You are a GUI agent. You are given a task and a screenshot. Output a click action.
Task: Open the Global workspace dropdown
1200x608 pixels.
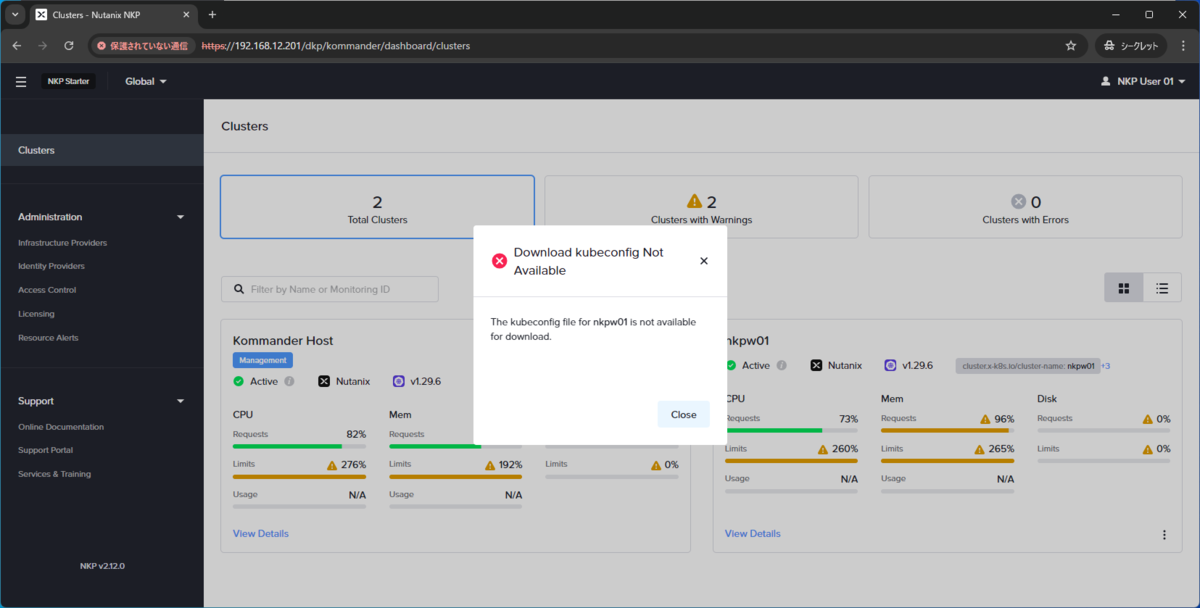[x=146, y=82]
